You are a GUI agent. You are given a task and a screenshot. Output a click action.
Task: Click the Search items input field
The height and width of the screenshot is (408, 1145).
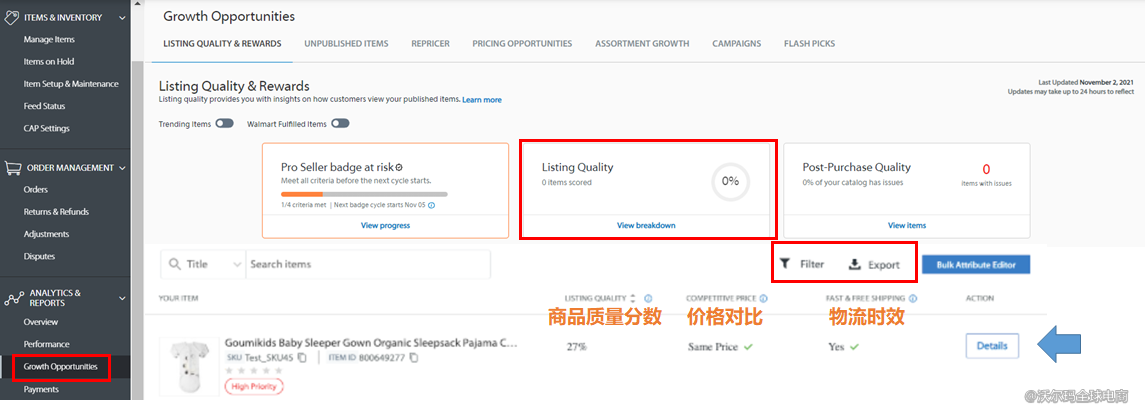(x=368, y=264)
